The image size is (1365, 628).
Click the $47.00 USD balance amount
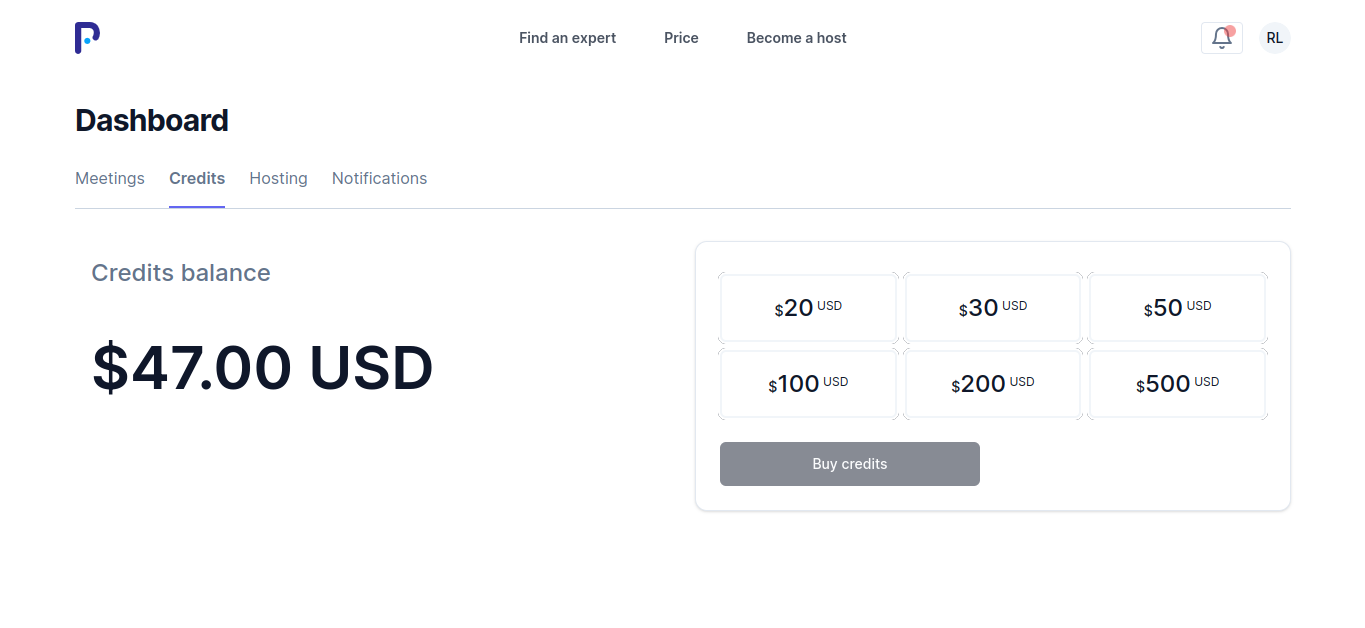point(262,367)
